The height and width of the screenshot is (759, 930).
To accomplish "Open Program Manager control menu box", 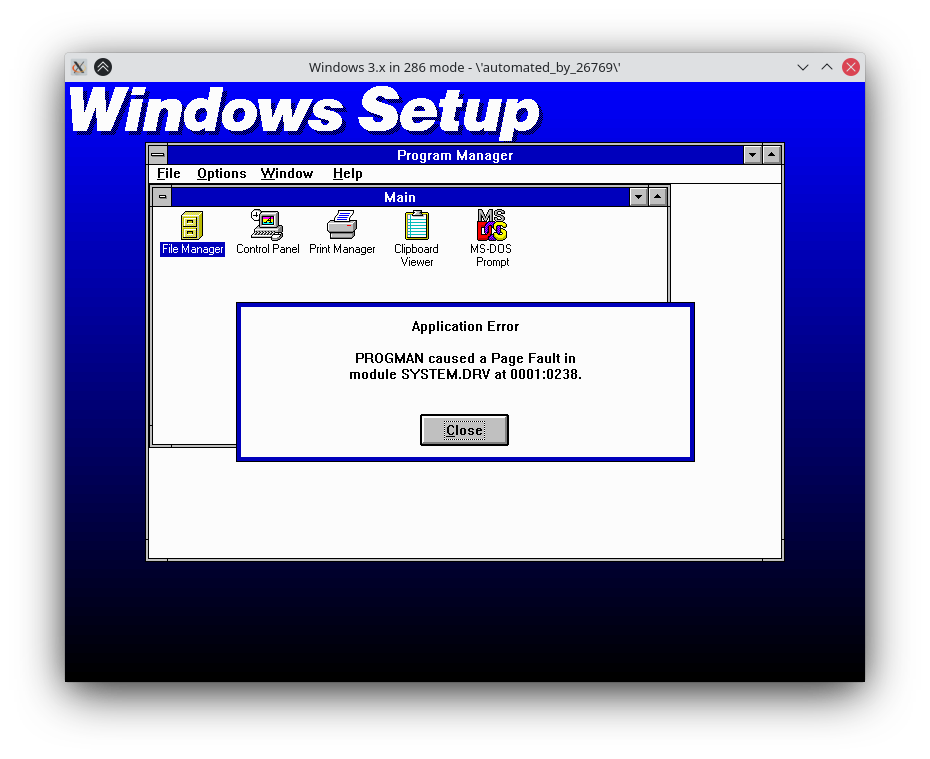I will (158, 155).
